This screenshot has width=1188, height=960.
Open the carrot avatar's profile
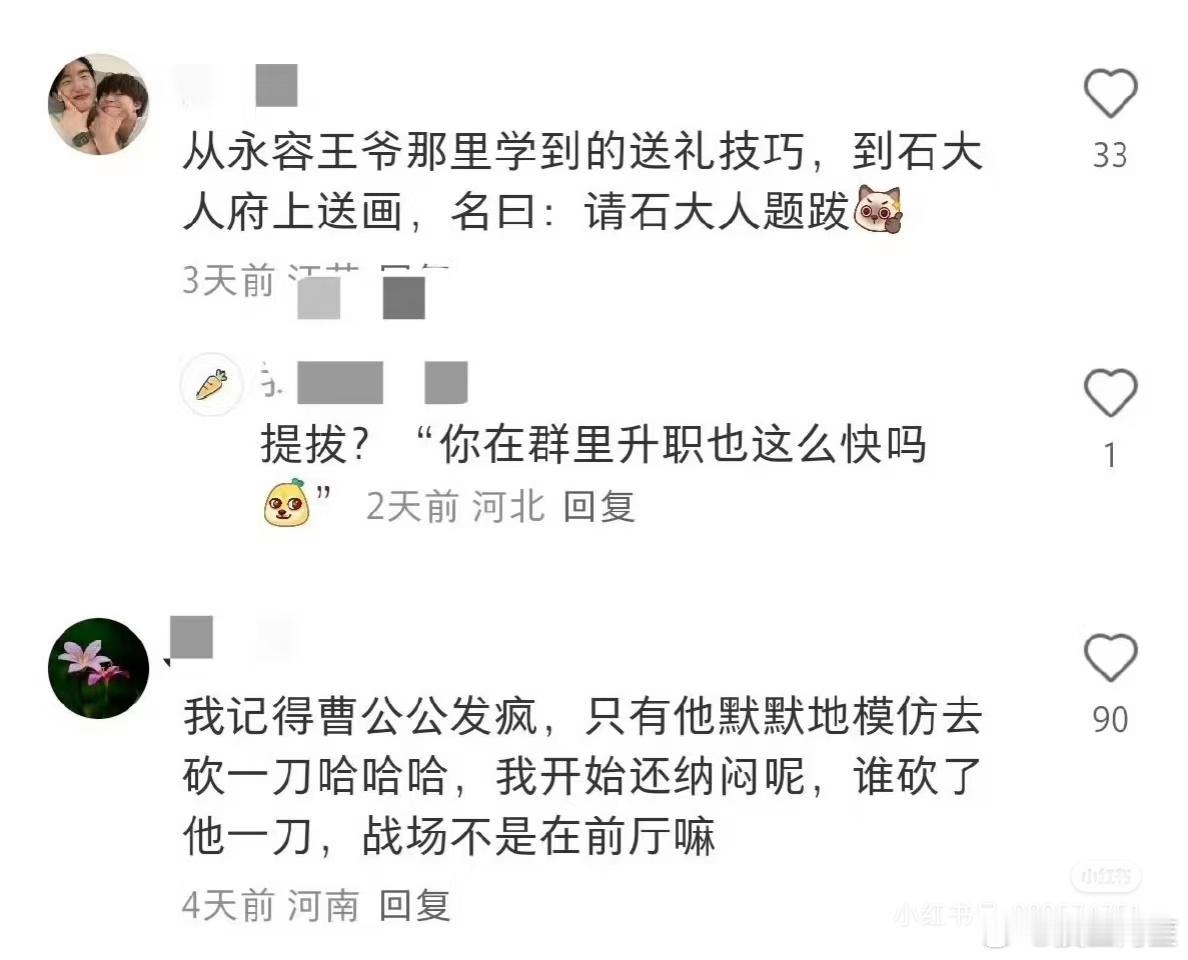tap(212, 384)
